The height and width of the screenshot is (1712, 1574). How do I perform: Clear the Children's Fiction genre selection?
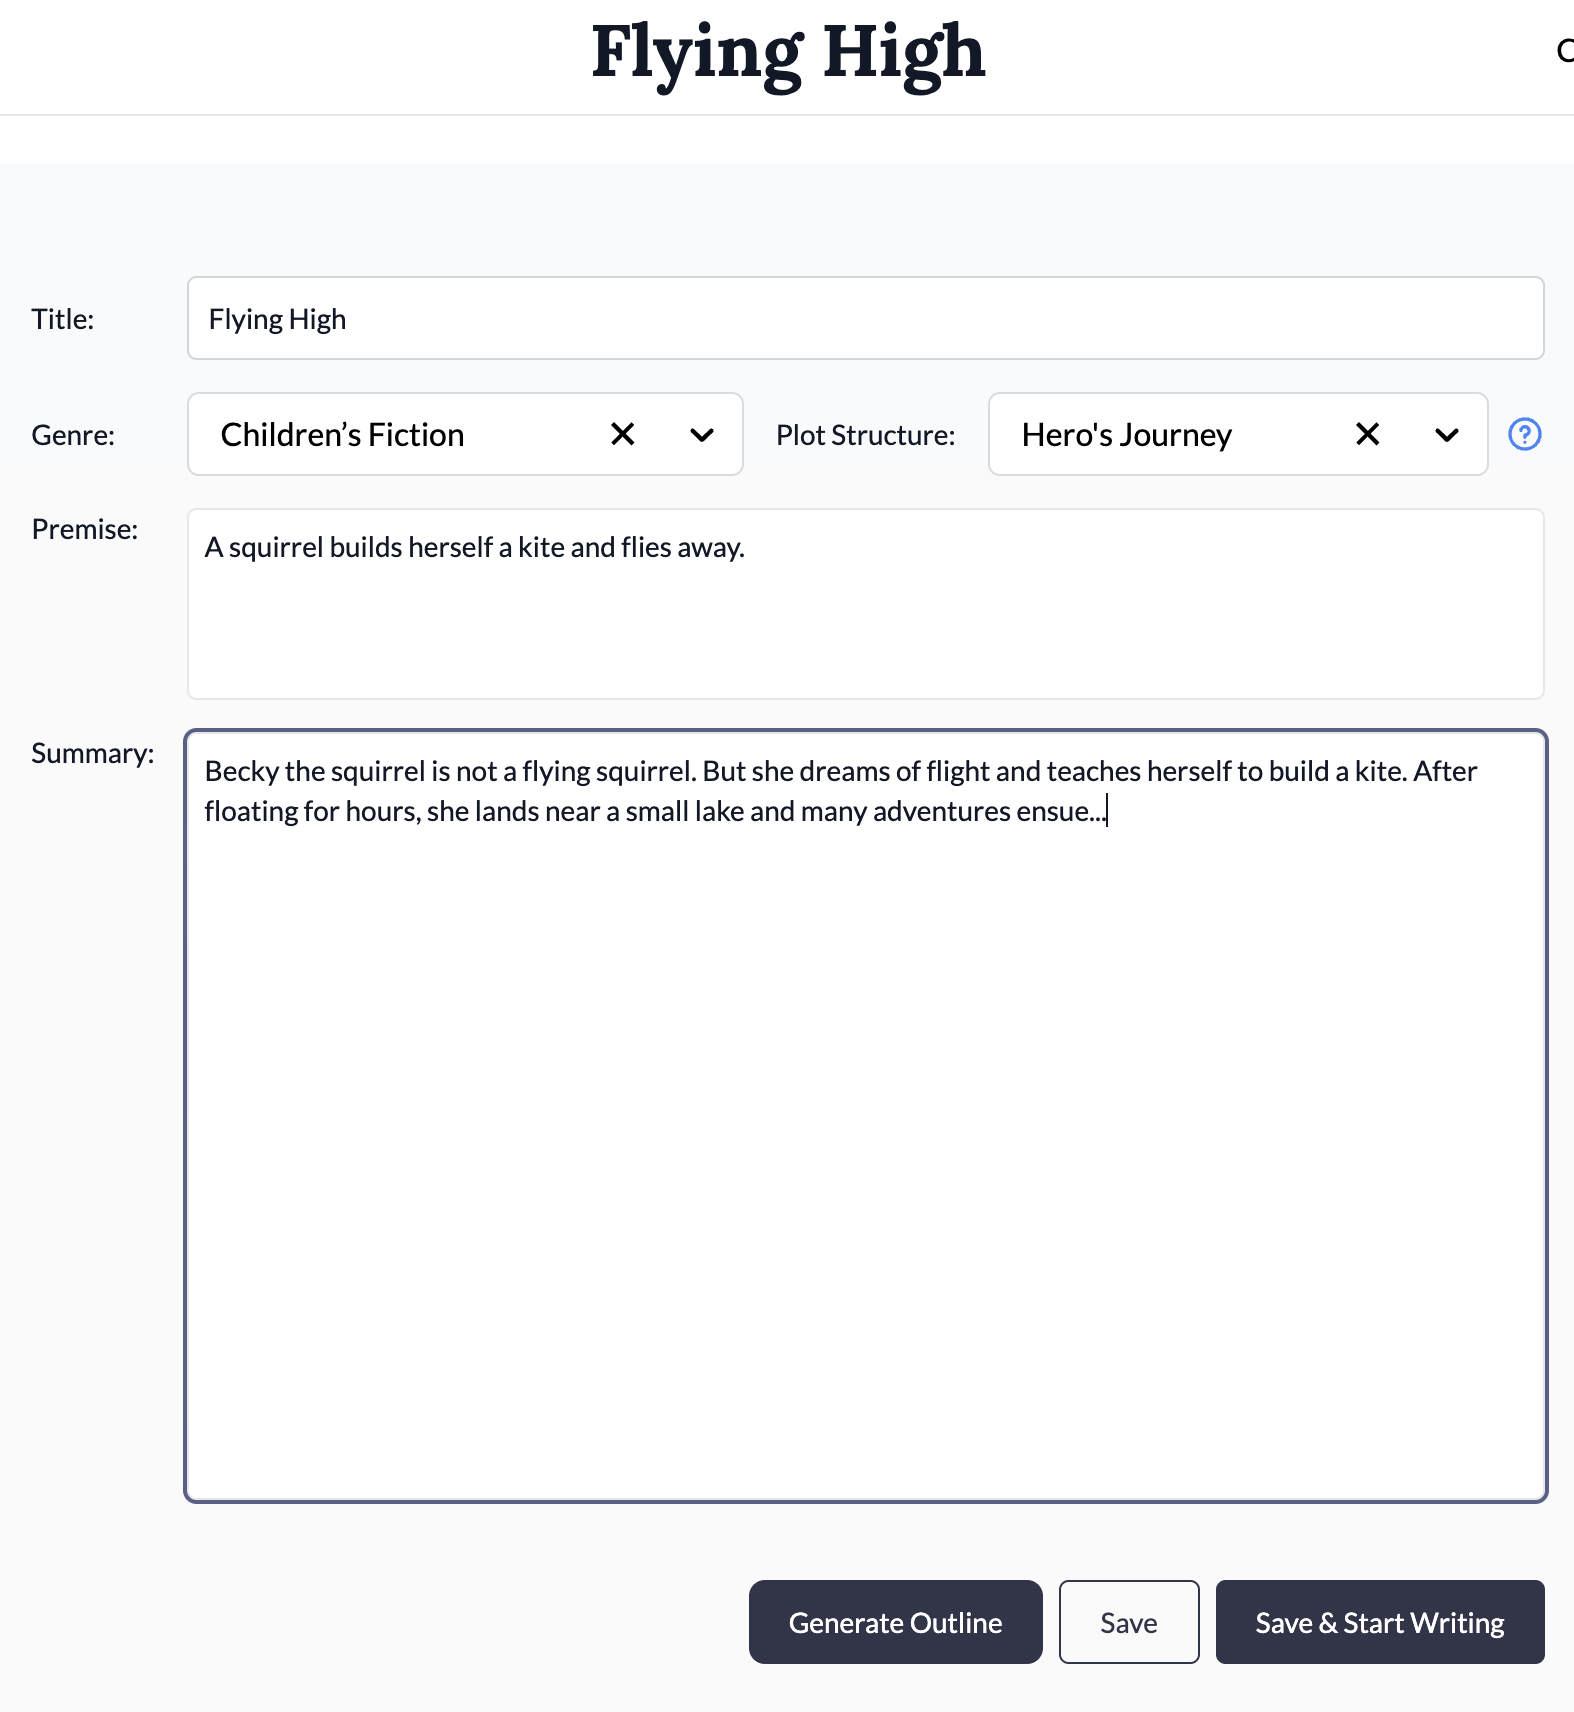(622, 434)
